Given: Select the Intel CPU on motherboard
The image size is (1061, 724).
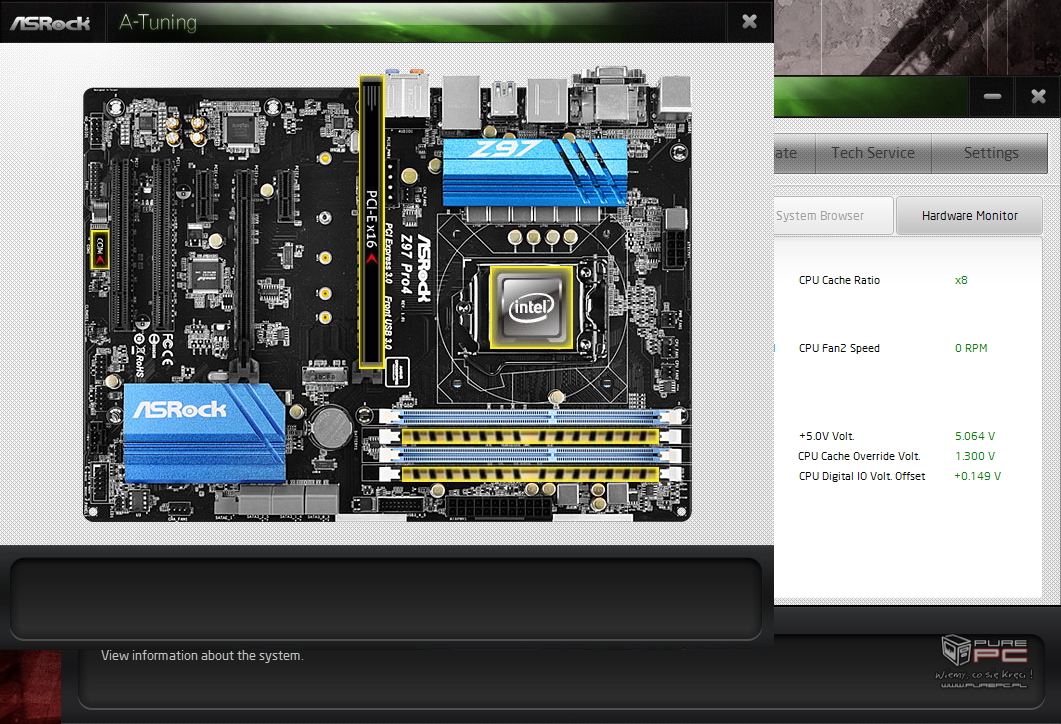Looking at the screenshot, I should 531,307.
